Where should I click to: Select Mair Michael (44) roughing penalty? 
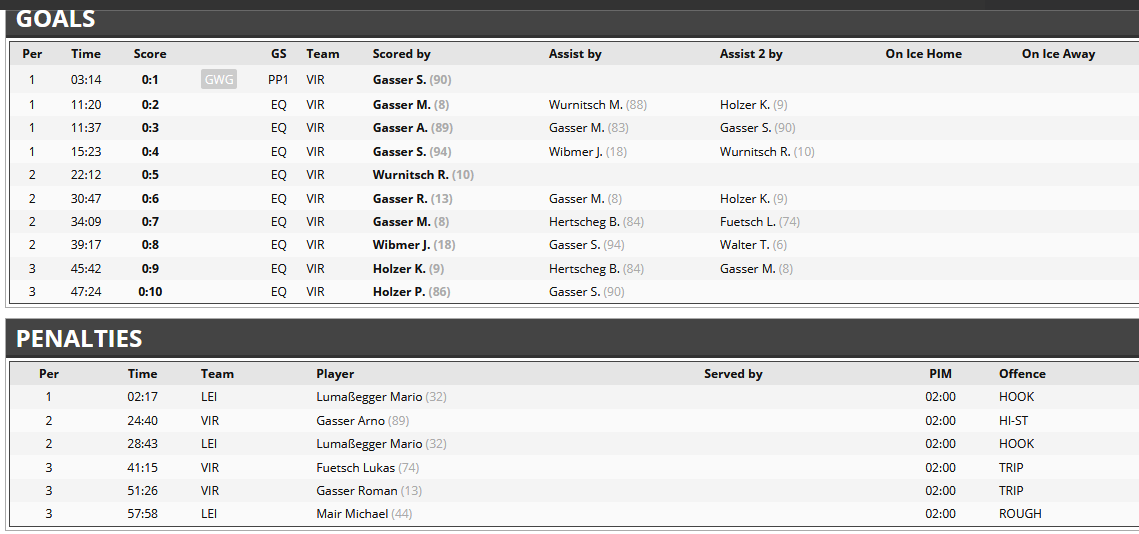[364, 514]
